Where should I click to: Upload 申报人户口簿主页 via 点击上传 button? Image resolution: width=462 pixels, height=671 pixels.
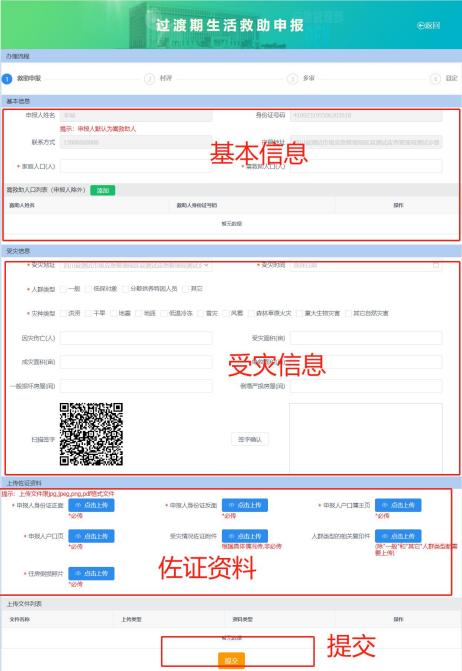(x=398, y=505)
